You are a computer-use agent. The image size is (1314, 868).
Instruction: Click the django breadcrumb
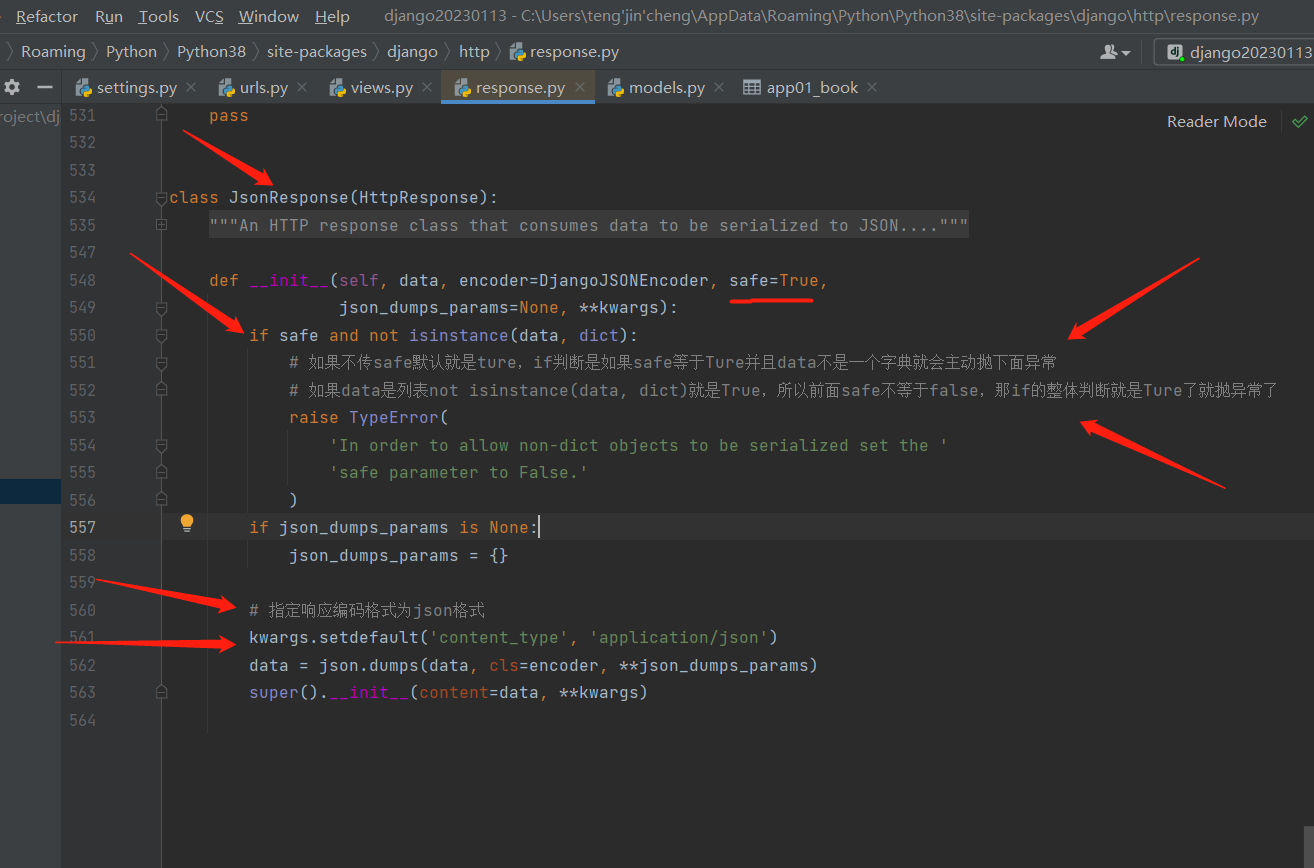pos(413,52)
